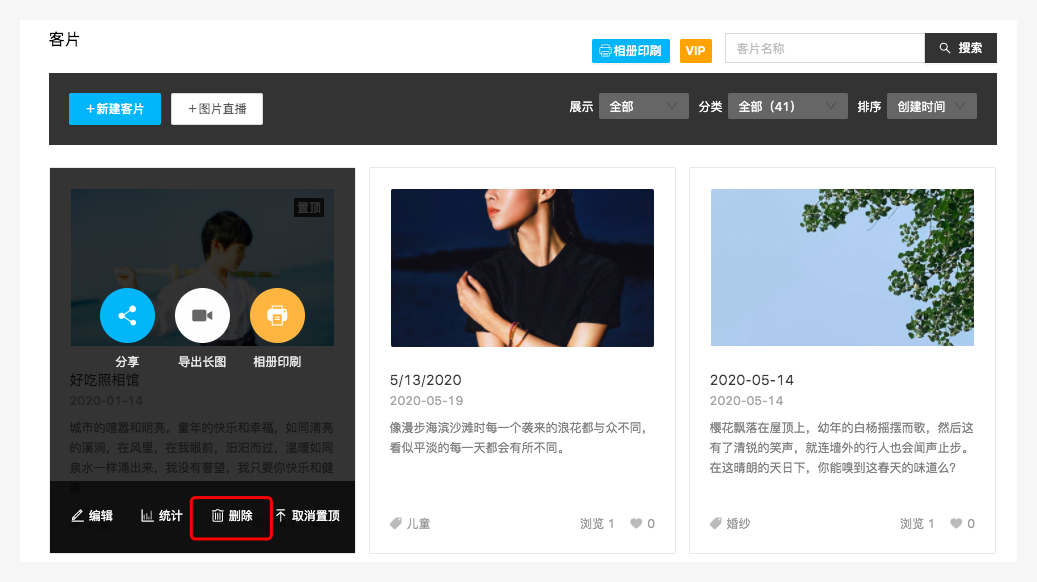Screen dimensions: 1037x582
Task: Click the 图片直播 button
Action: point(217,109)
